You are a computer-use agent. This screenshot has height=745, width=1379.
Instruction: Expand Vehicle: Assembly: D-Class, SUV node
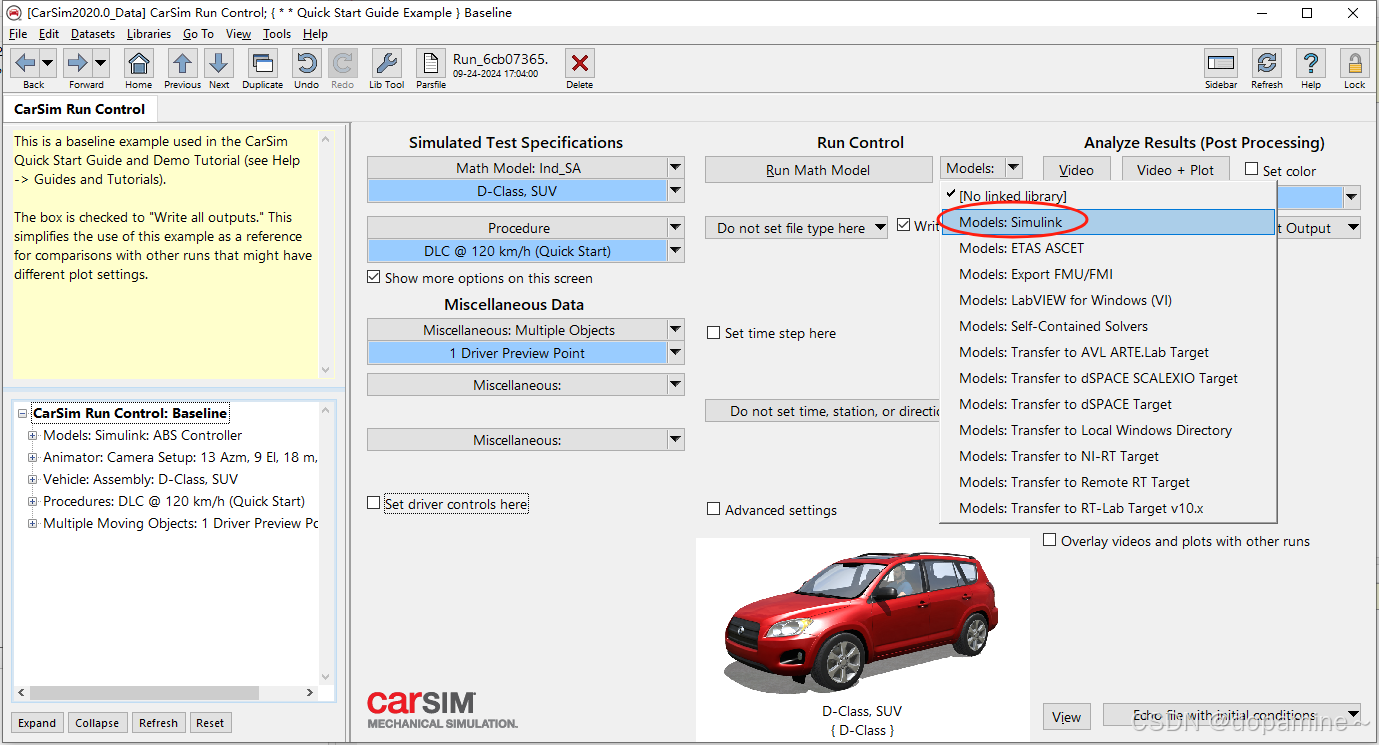point(32,479)
